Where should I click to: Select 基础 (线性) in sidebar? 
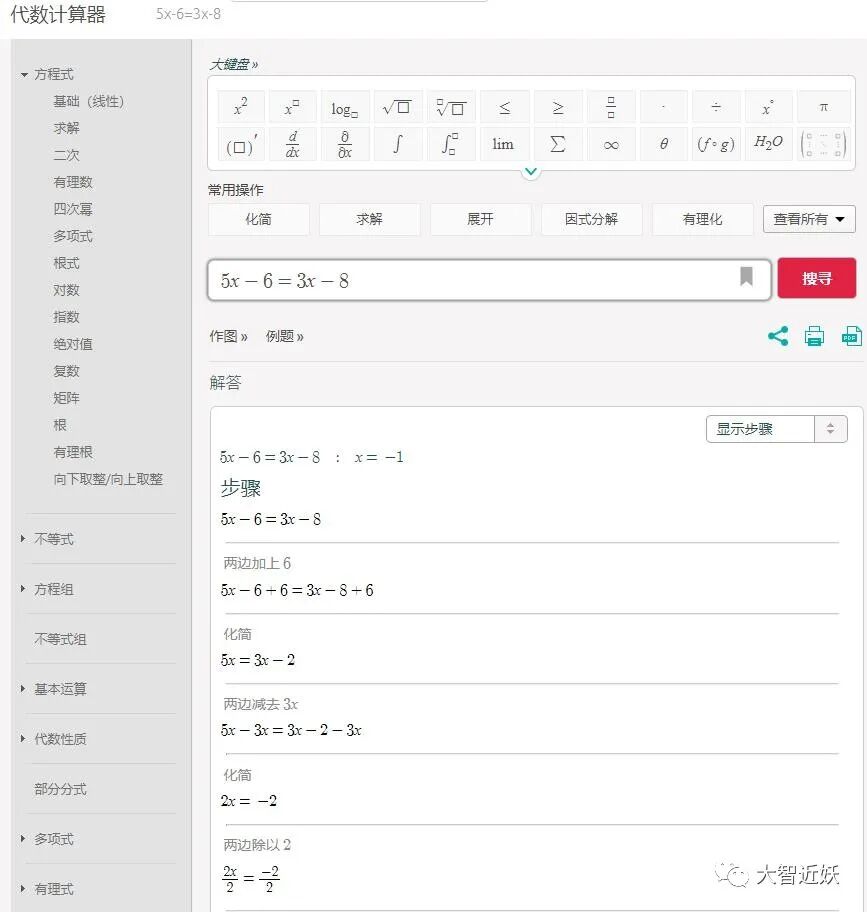pos(89,101)
